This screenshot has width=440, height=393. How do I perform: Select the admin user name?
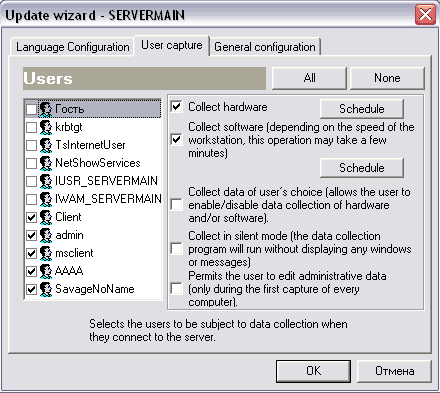[69, 235]
